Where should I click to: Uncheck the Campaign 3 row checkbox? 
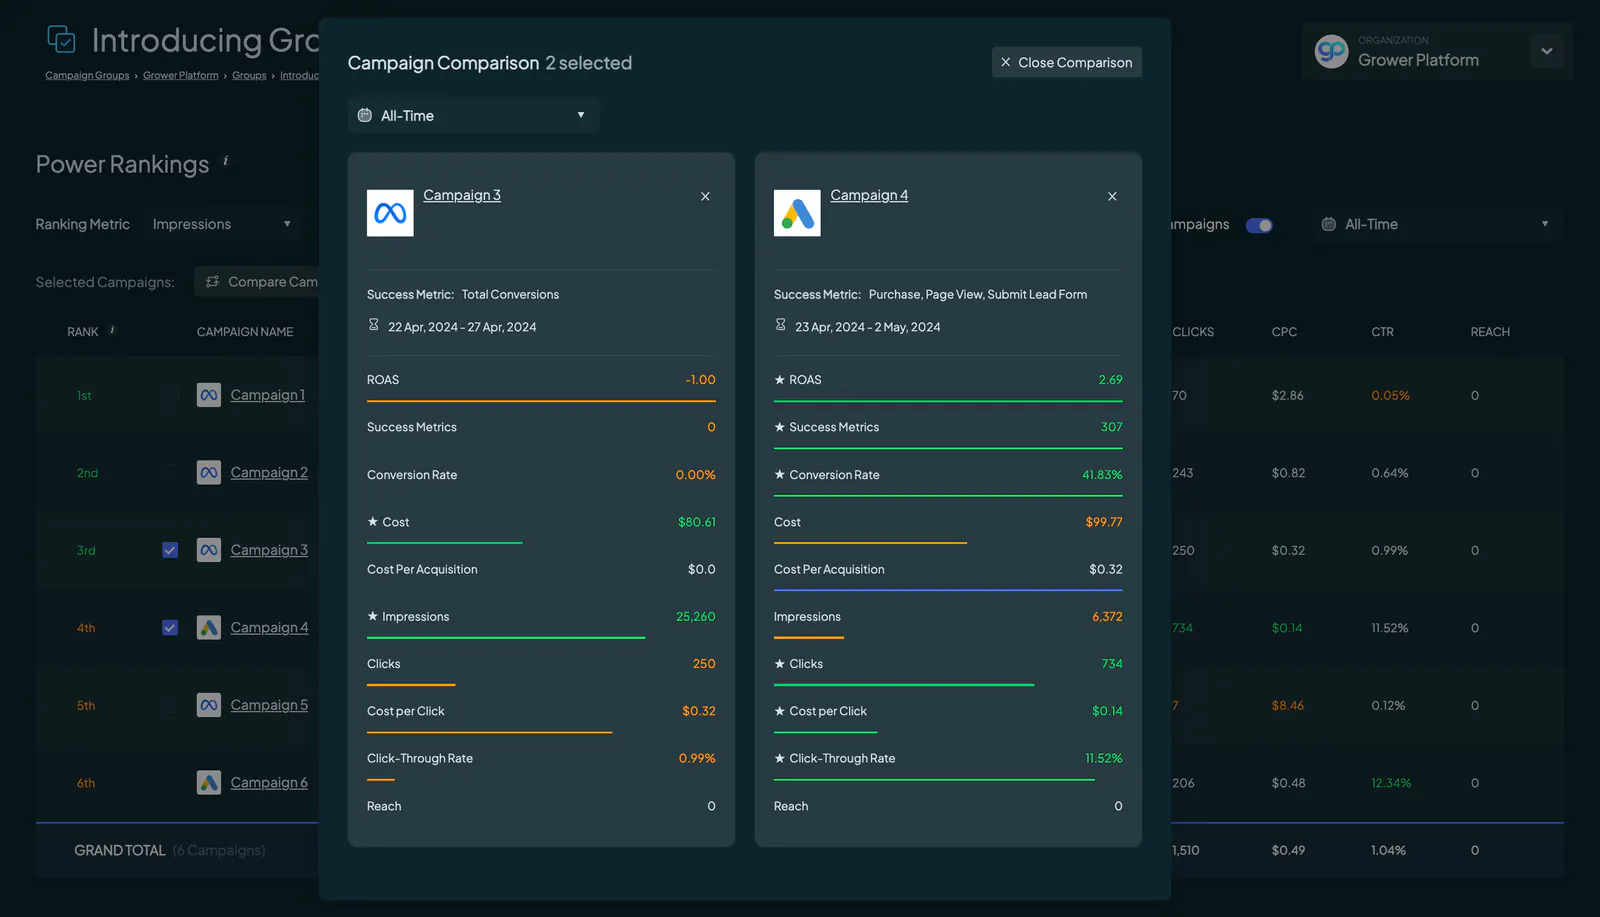pyautogui.click(x=170, y=550)
